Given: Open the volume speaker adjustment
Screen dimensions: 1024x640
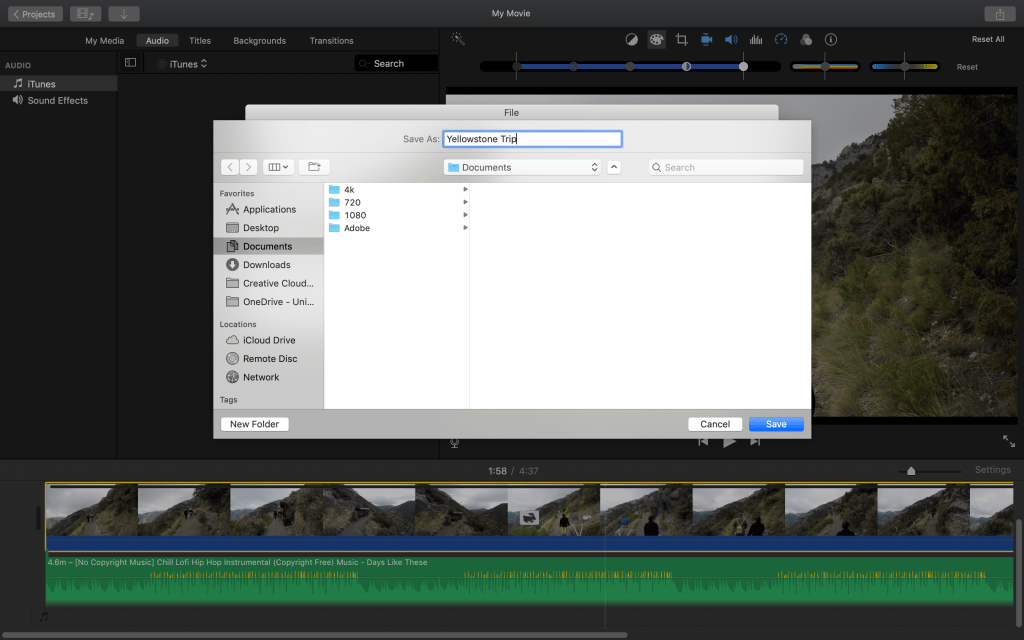Looking at the screenshot, I should [x=731, y=40].
